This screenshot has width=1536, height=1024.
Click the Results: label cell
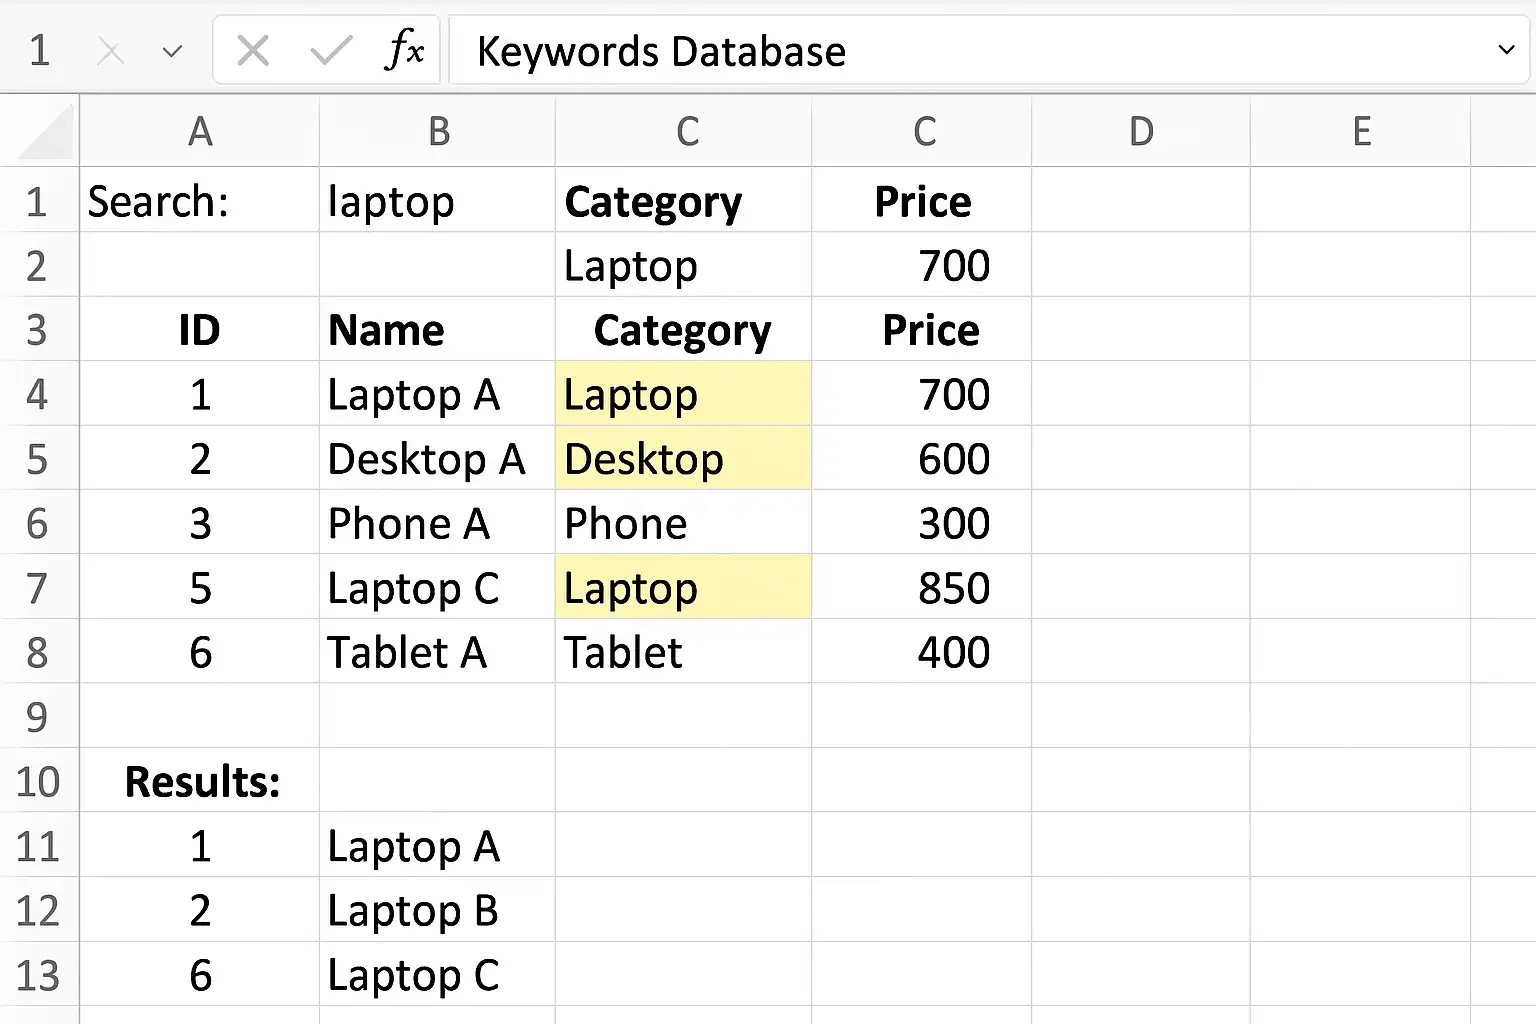[200, 781]
